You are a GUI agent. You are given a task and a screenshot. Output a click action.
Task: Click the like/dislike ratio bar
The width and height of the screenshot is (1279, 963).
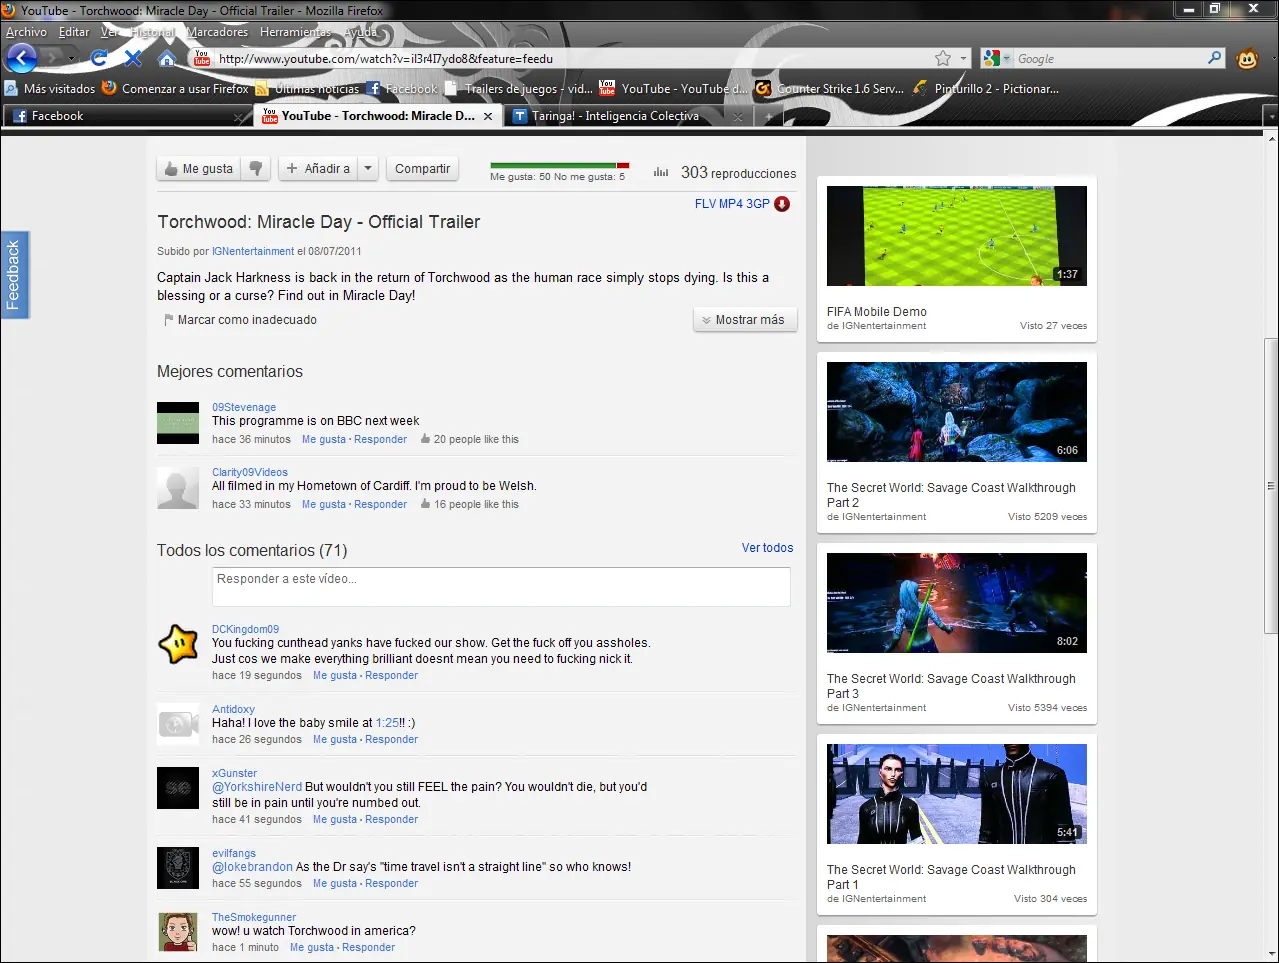560,165
